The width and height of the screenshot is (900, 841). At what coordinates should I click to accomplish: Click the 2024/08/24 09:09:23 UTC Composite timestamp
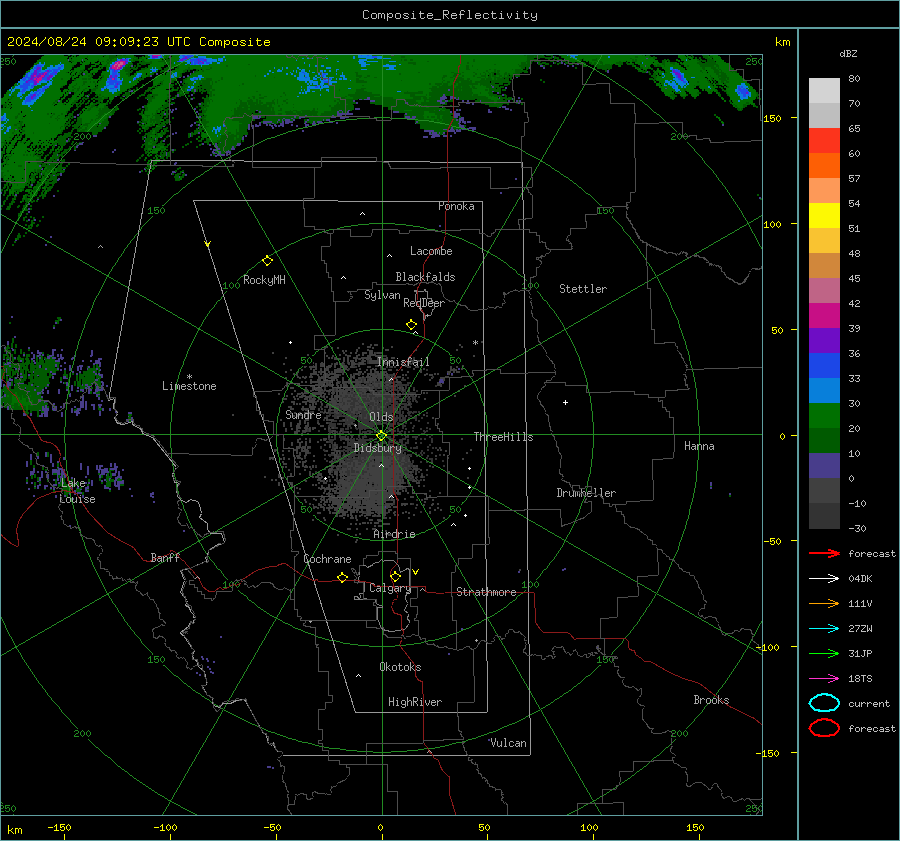(x=138, y=42)
